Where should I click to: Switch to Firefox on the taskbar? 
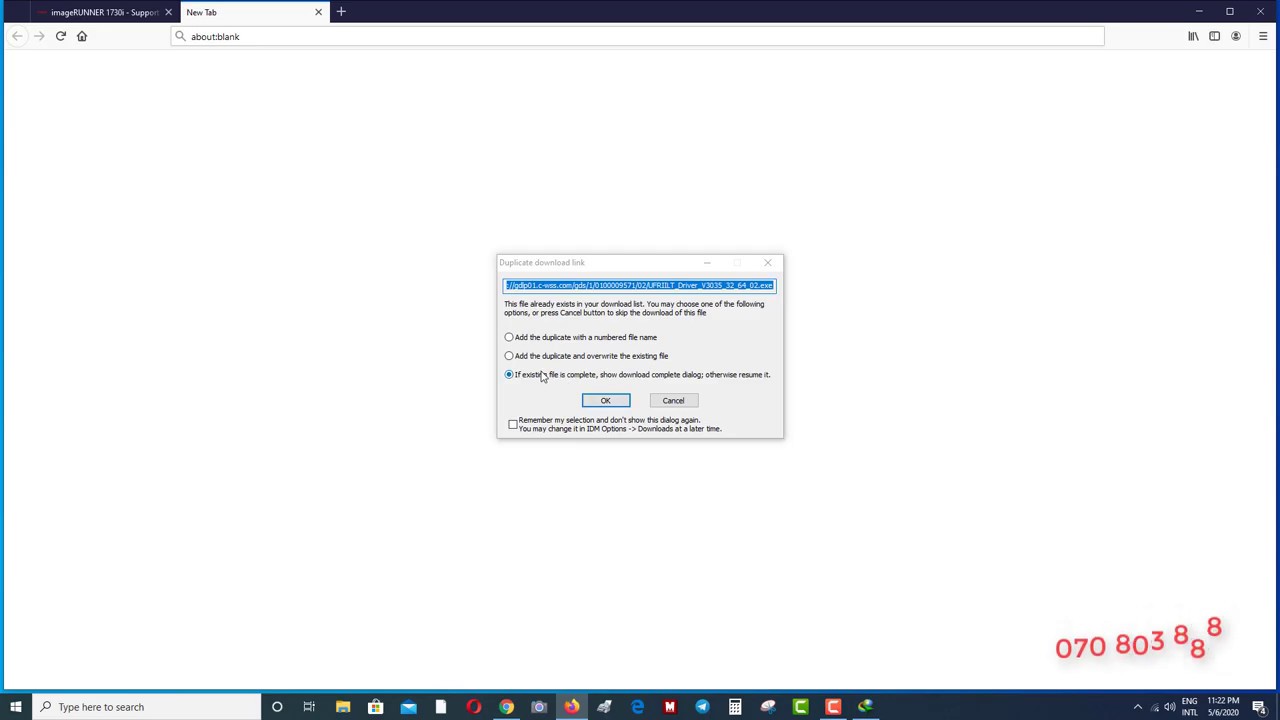(572, 707)
